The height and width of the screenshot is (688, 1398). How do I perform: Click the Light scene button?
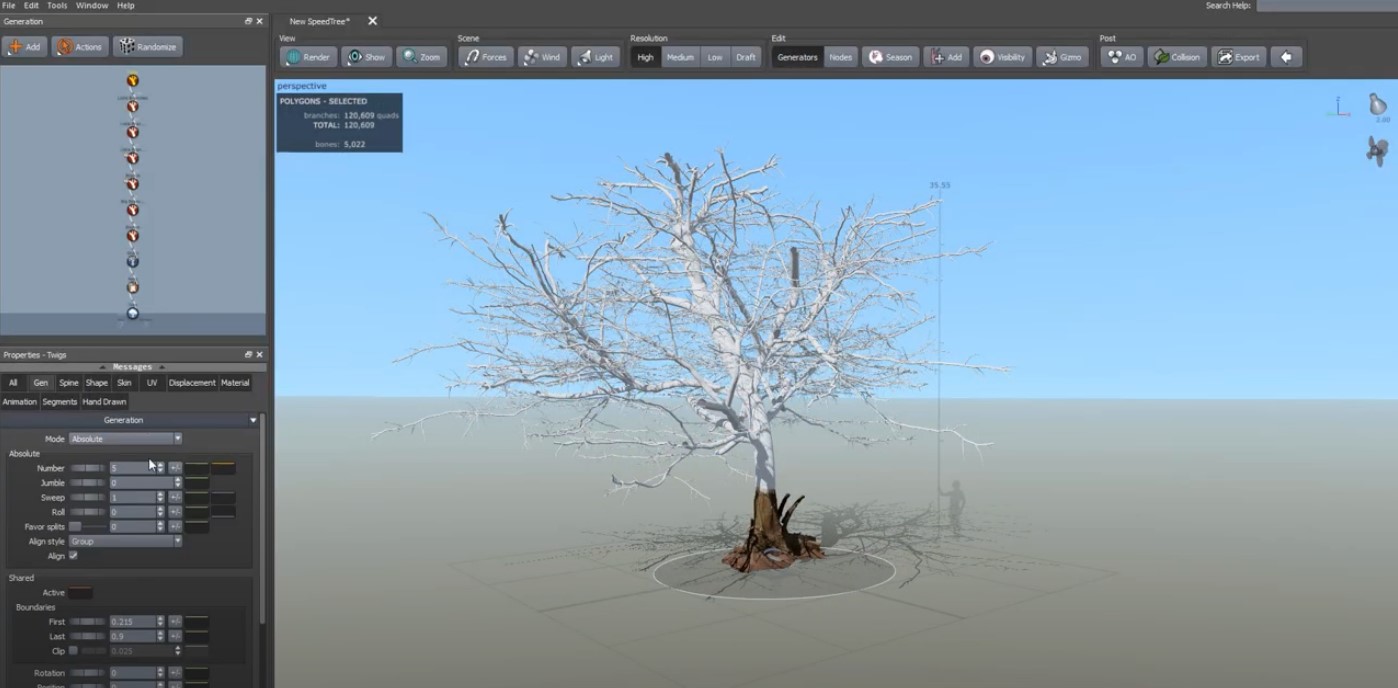point(596,57)
